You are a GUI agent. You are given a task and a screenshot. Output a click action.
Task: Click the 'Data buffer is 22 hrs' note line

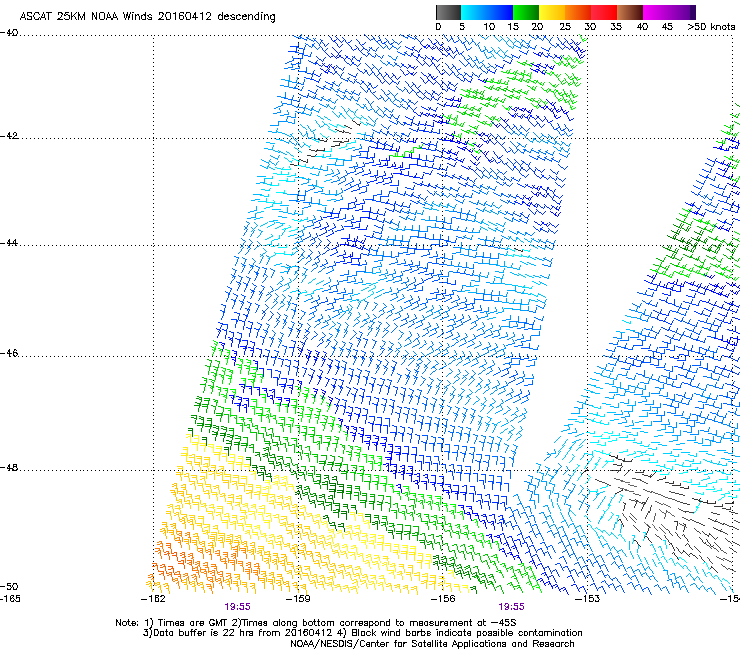362,633
